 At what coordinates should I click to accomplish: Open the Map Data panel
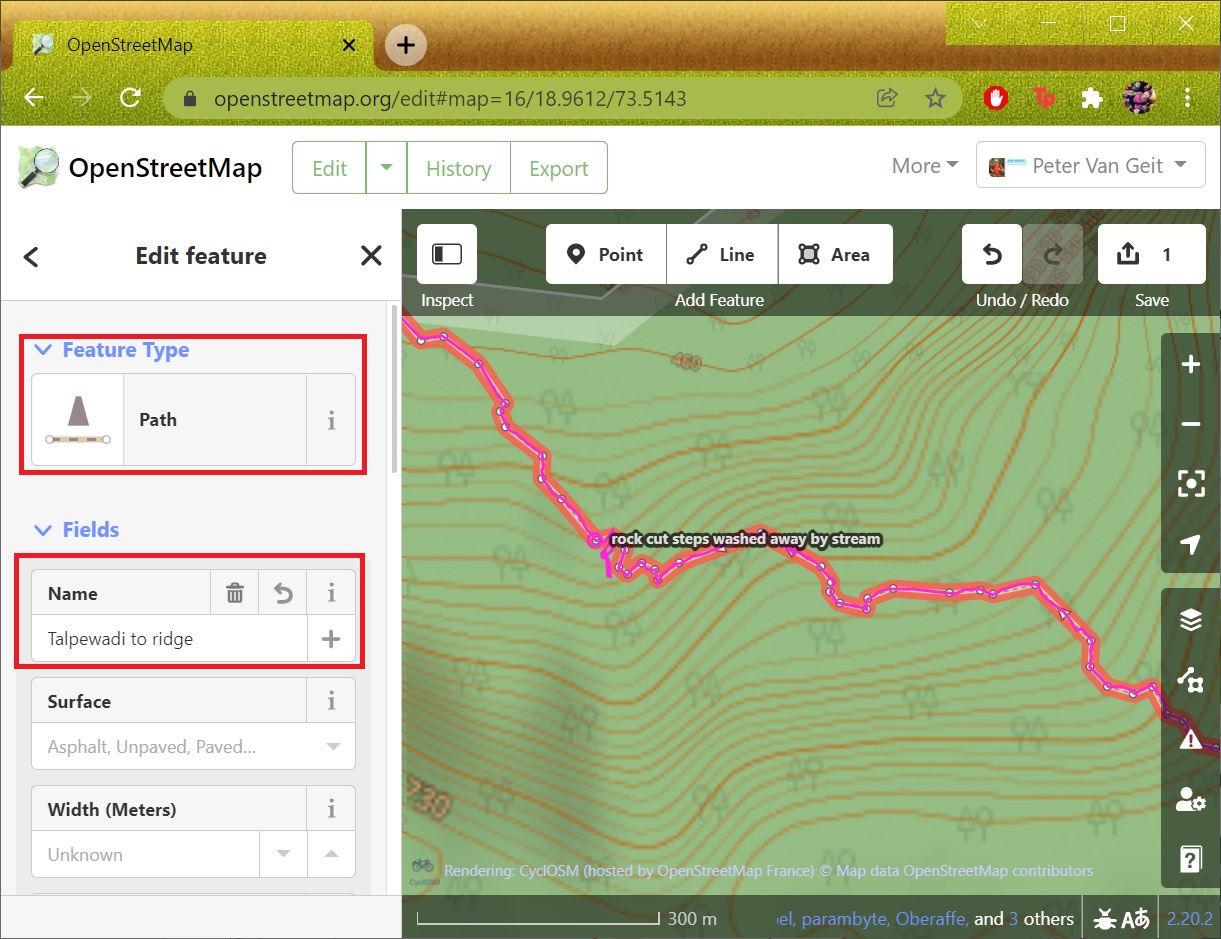coord(1190,680)
